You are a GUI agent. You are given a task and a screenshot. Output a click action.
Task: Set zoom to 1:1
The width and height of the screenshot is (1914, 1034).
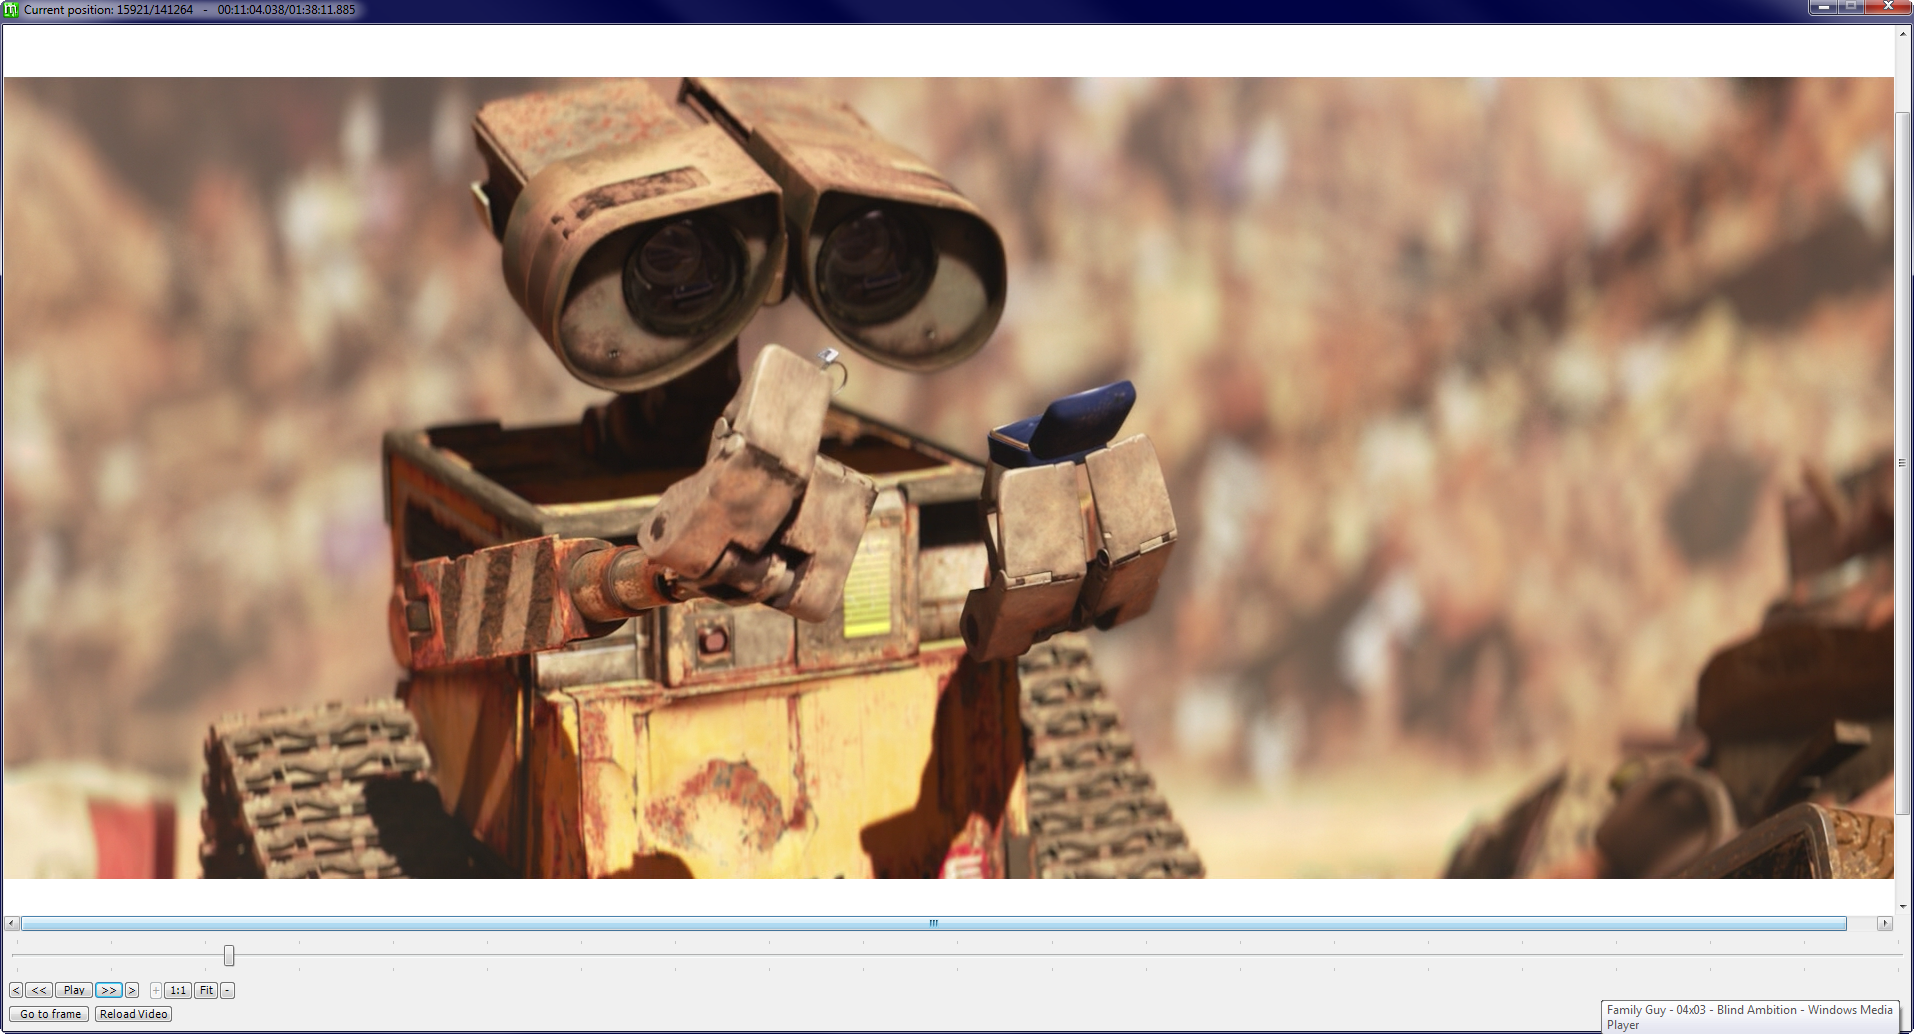point(178,990)
